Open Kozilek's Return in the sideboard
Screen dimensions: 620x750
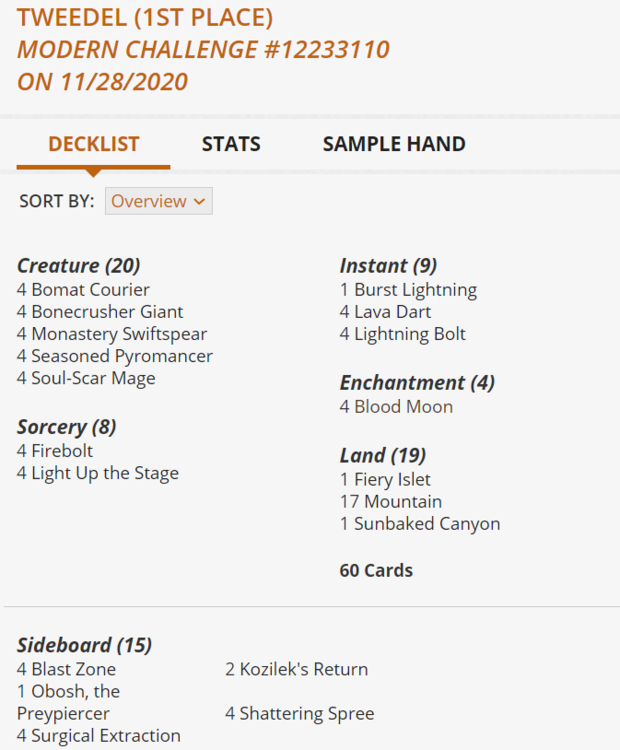pyautogui.click(x=304, y=669)
